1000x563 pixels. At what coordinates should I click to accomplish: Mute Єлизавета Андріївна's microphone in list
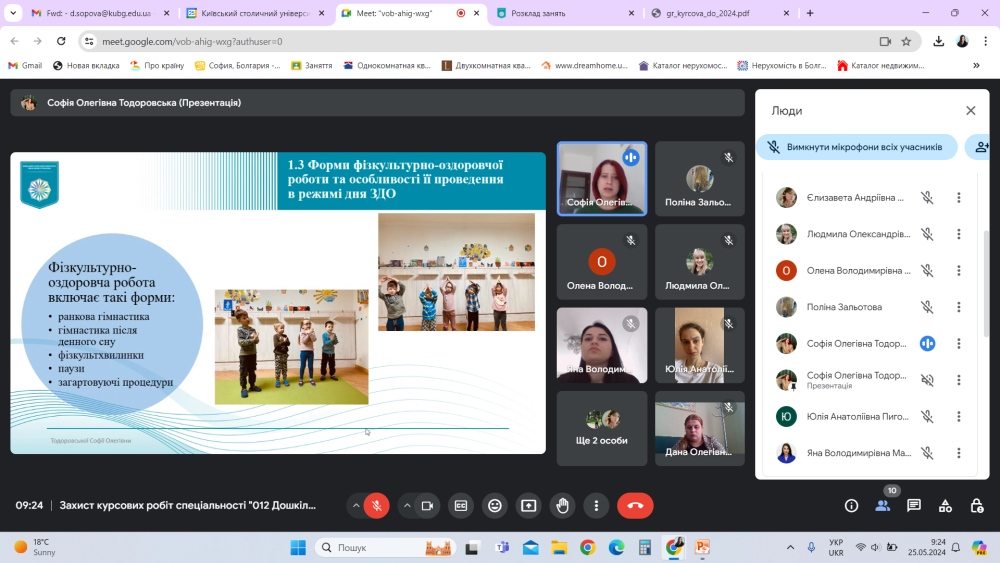927,198
